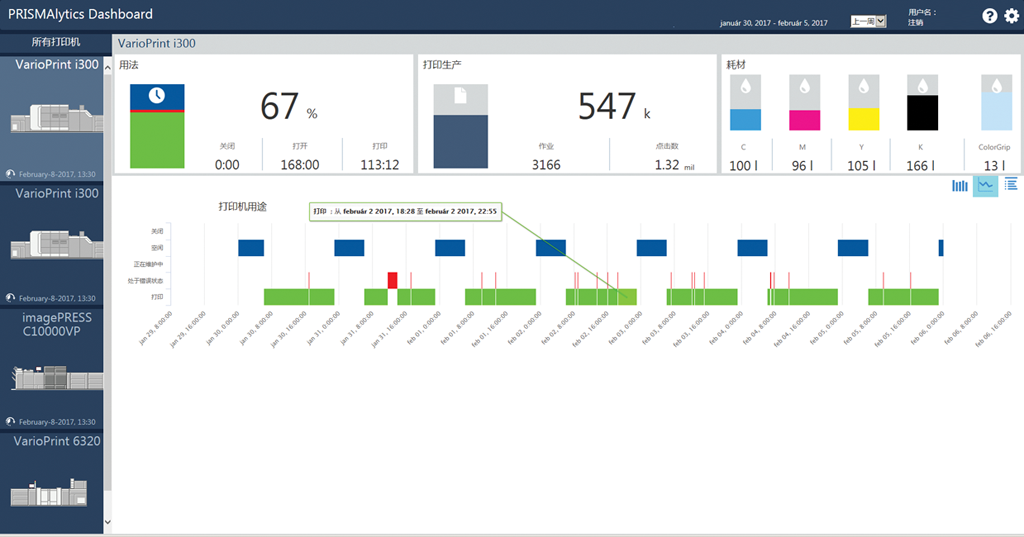The height and width of the screenshot is (537, 1024).
Task: Click the dark blue print production bar
Action: (460, 142)
